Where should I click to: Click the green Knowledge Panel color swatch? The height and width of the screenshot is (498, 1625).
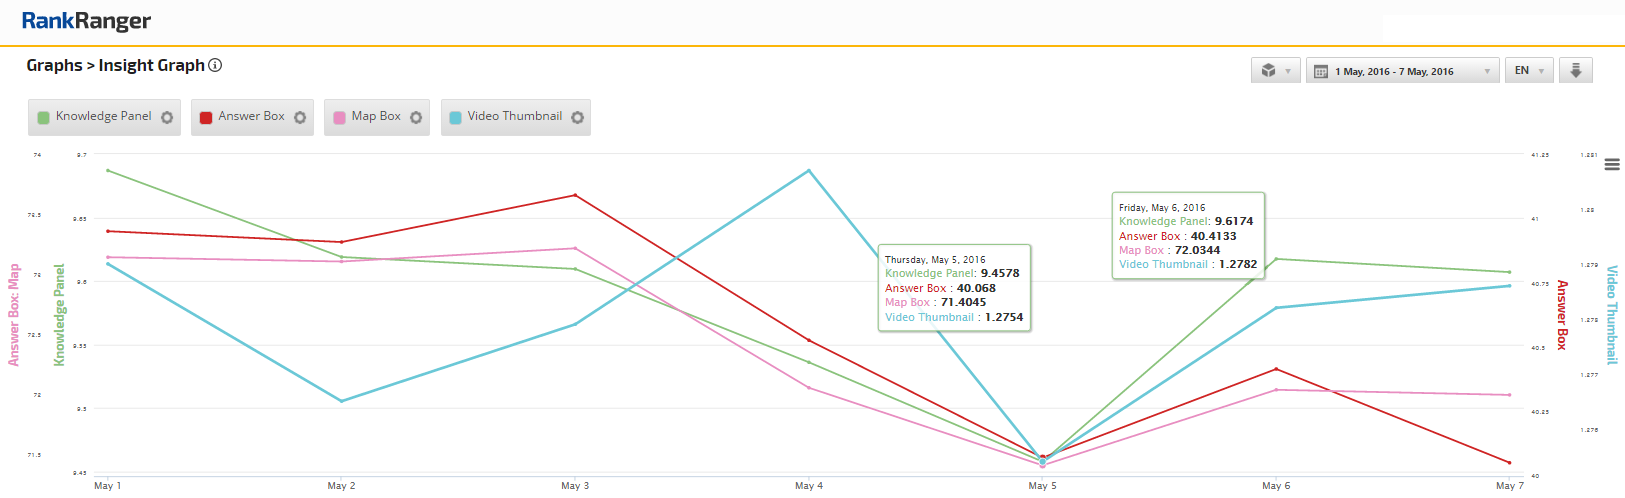43,117
